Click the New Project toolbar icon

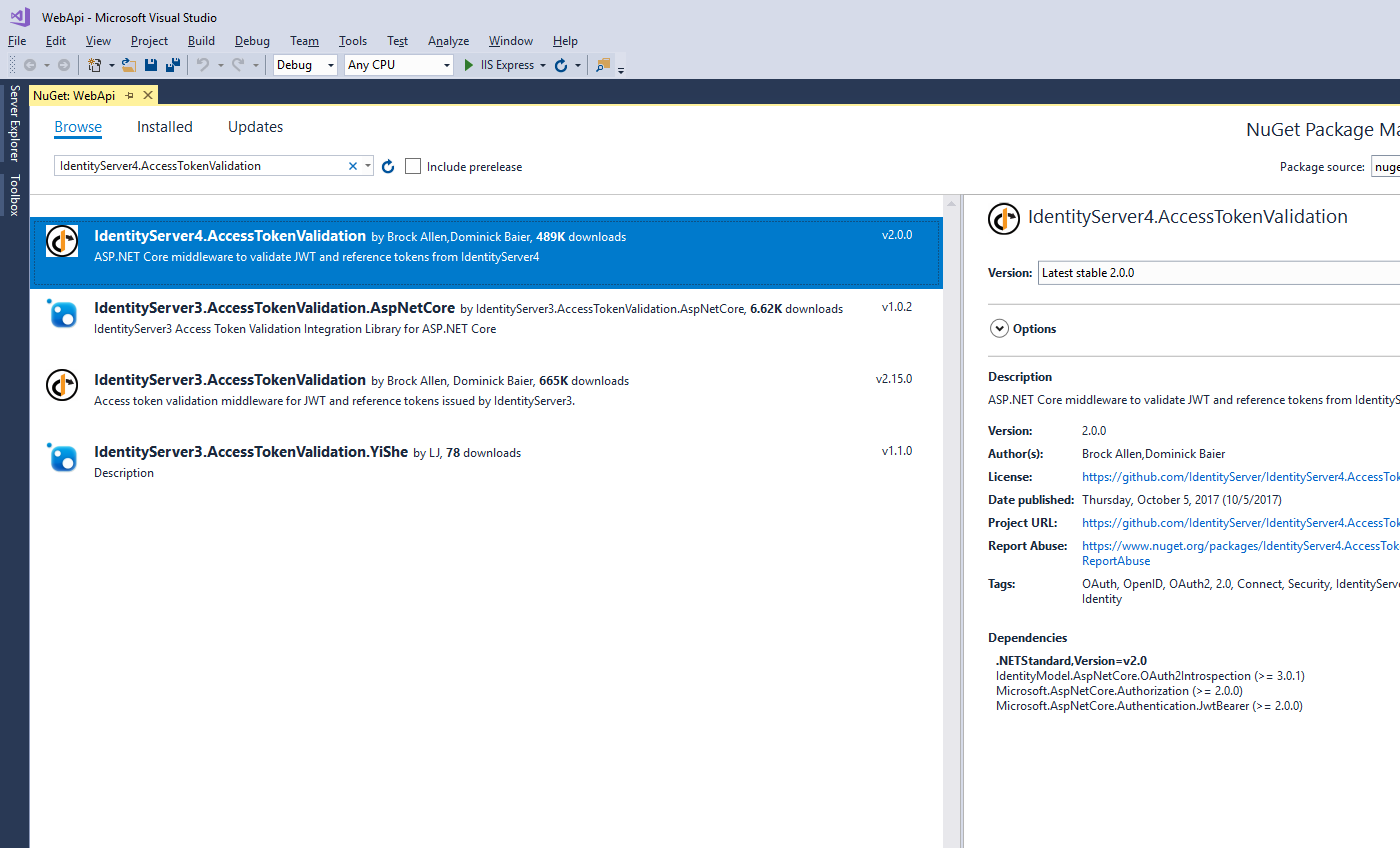tap(95, 65)
